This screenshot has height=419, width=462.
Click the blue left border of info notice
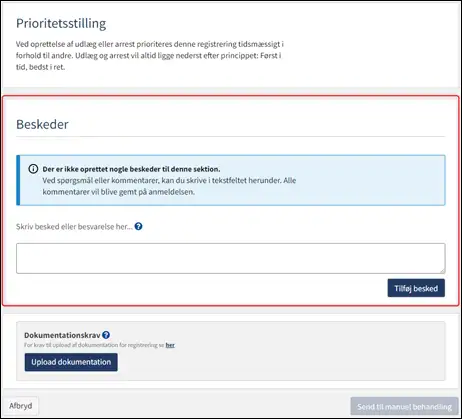(18, 180)
